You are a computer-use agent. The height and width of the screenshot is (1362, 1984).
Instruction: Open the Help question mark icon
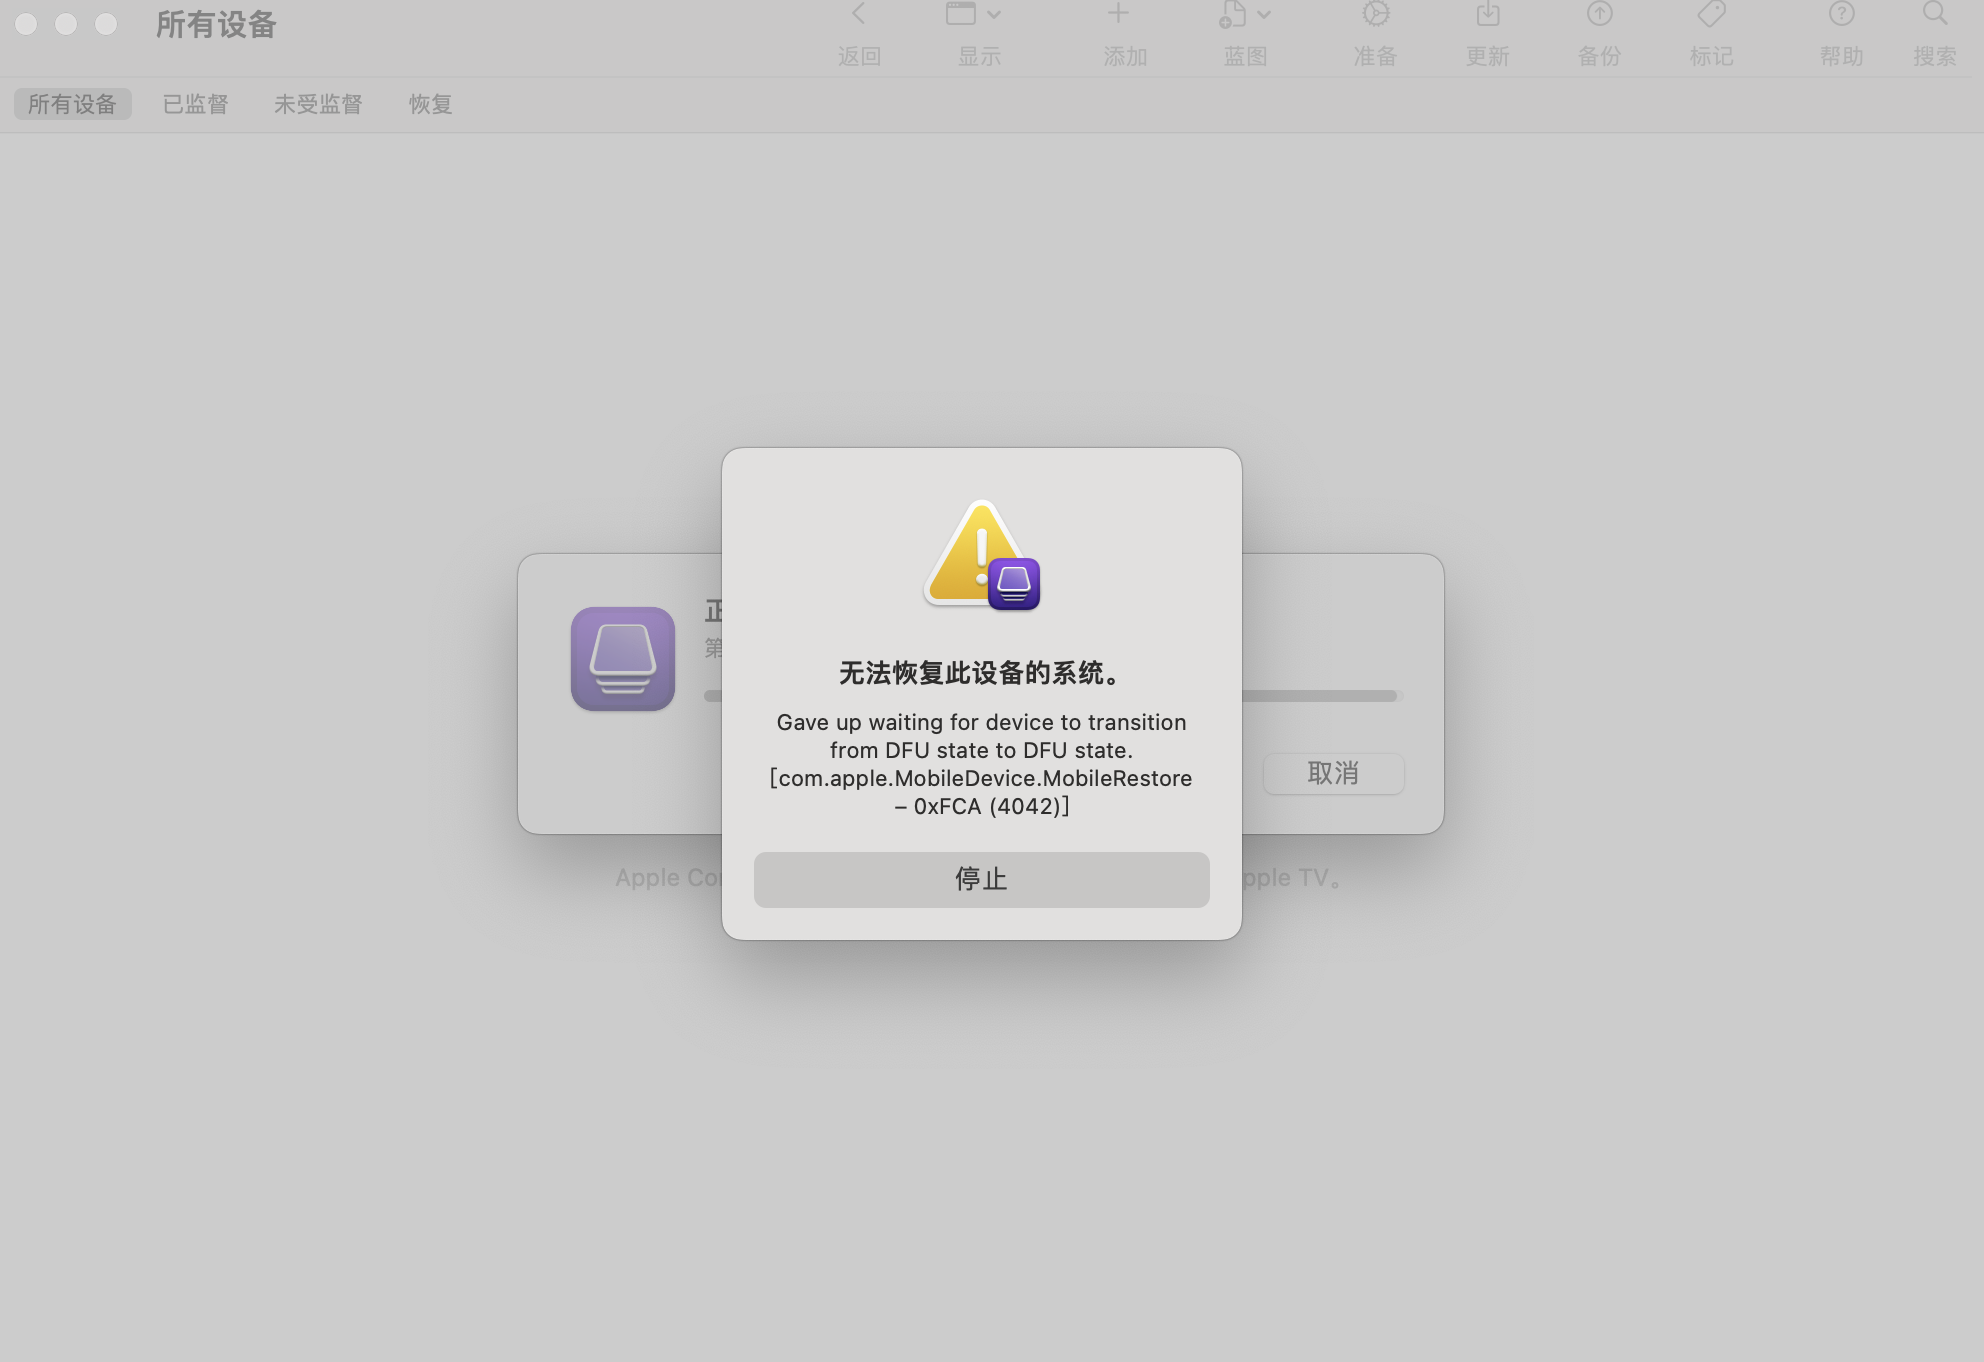tap(1841, 14)
